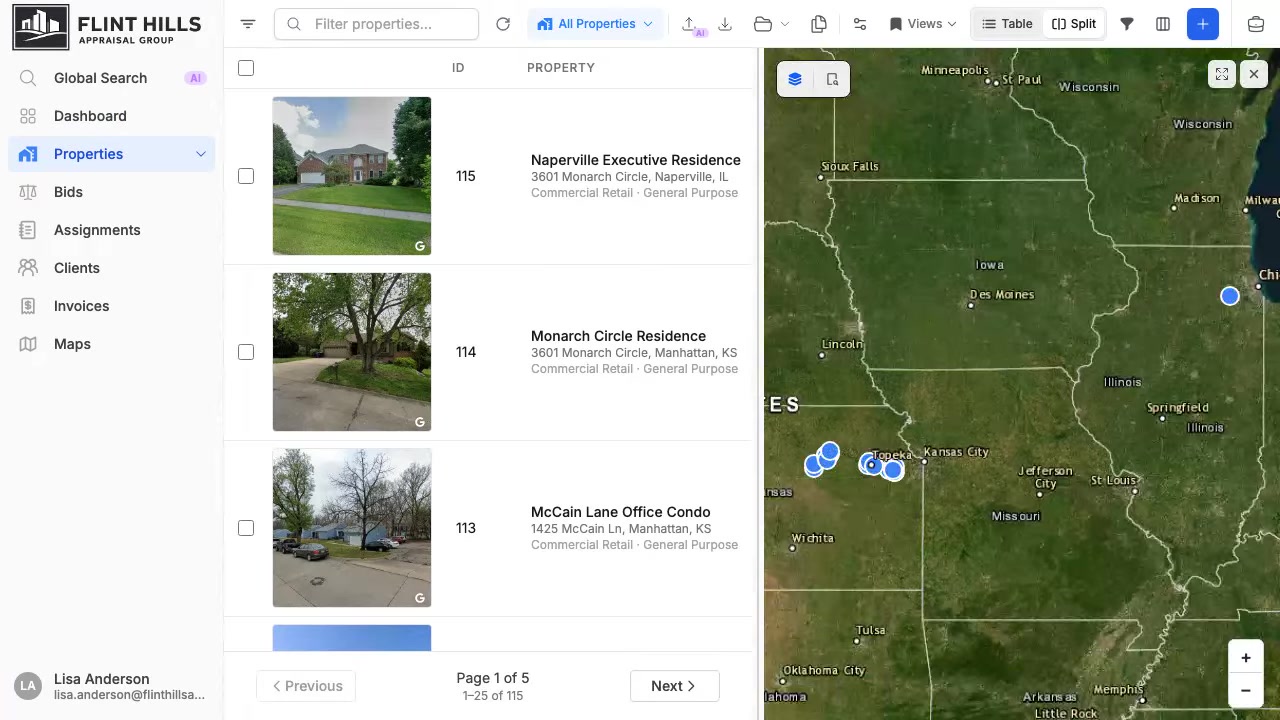Open the funnel filter icon
This screenshot has height=720, width=1280.
[x=1127, y=24]
